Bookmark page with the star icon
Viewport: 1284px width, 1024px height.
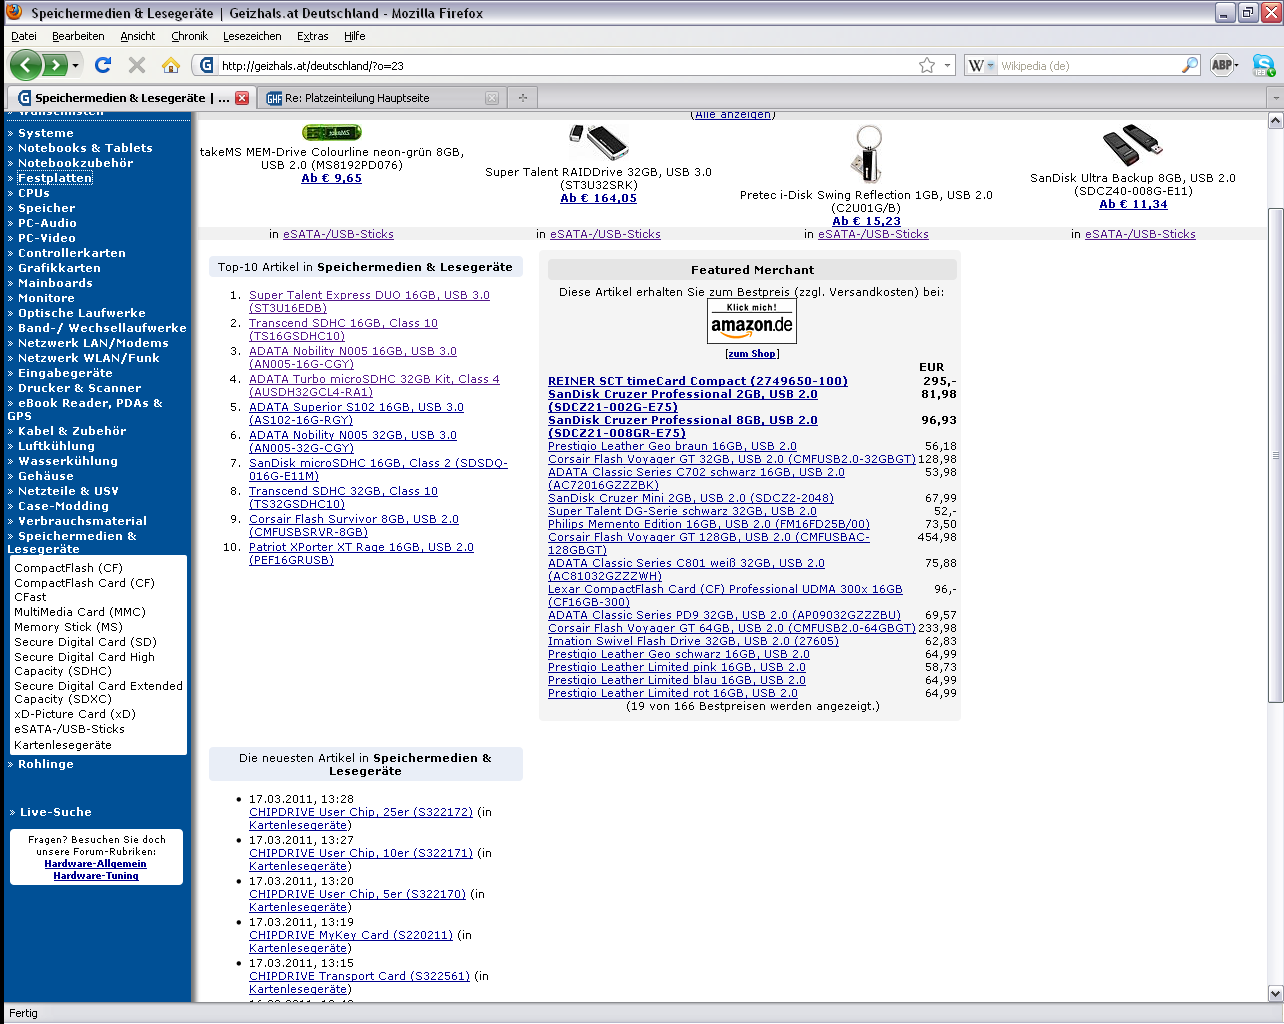click(927, 65)
